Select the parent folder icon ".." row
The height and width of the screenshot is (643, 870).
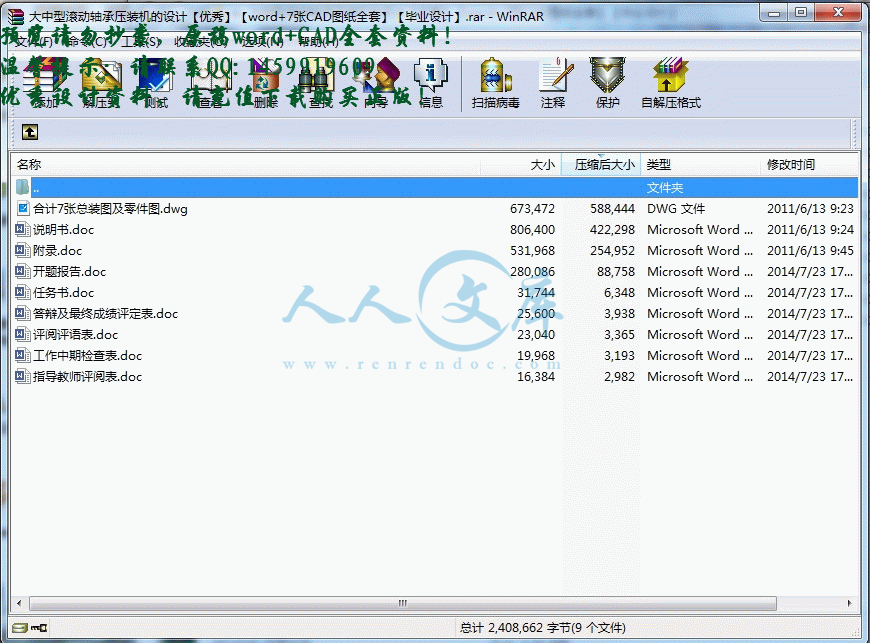pos(23,188)
